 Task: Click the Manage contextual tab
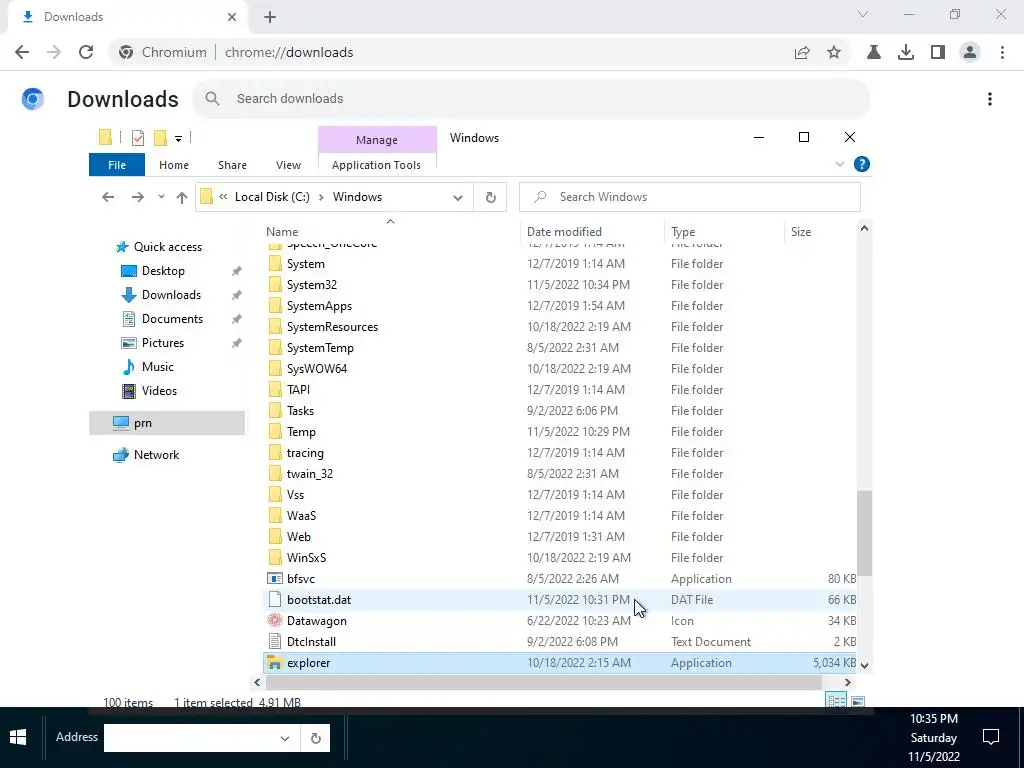tap(377, 140)
